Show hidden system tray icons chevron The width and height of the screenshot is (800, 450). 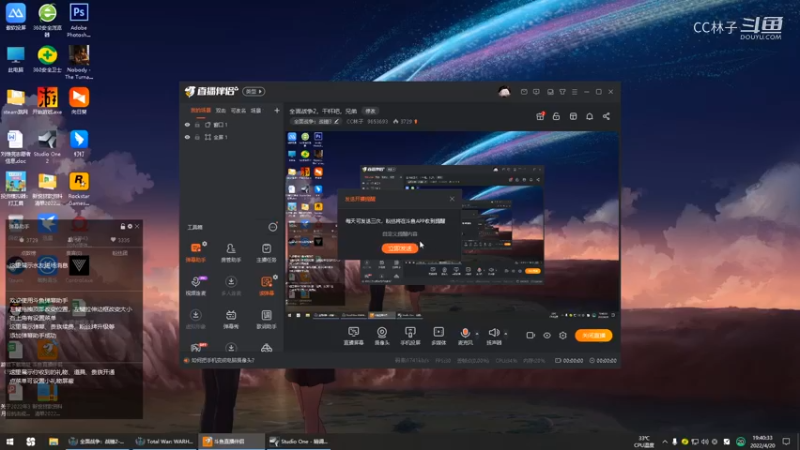click(x=664, y=441)
